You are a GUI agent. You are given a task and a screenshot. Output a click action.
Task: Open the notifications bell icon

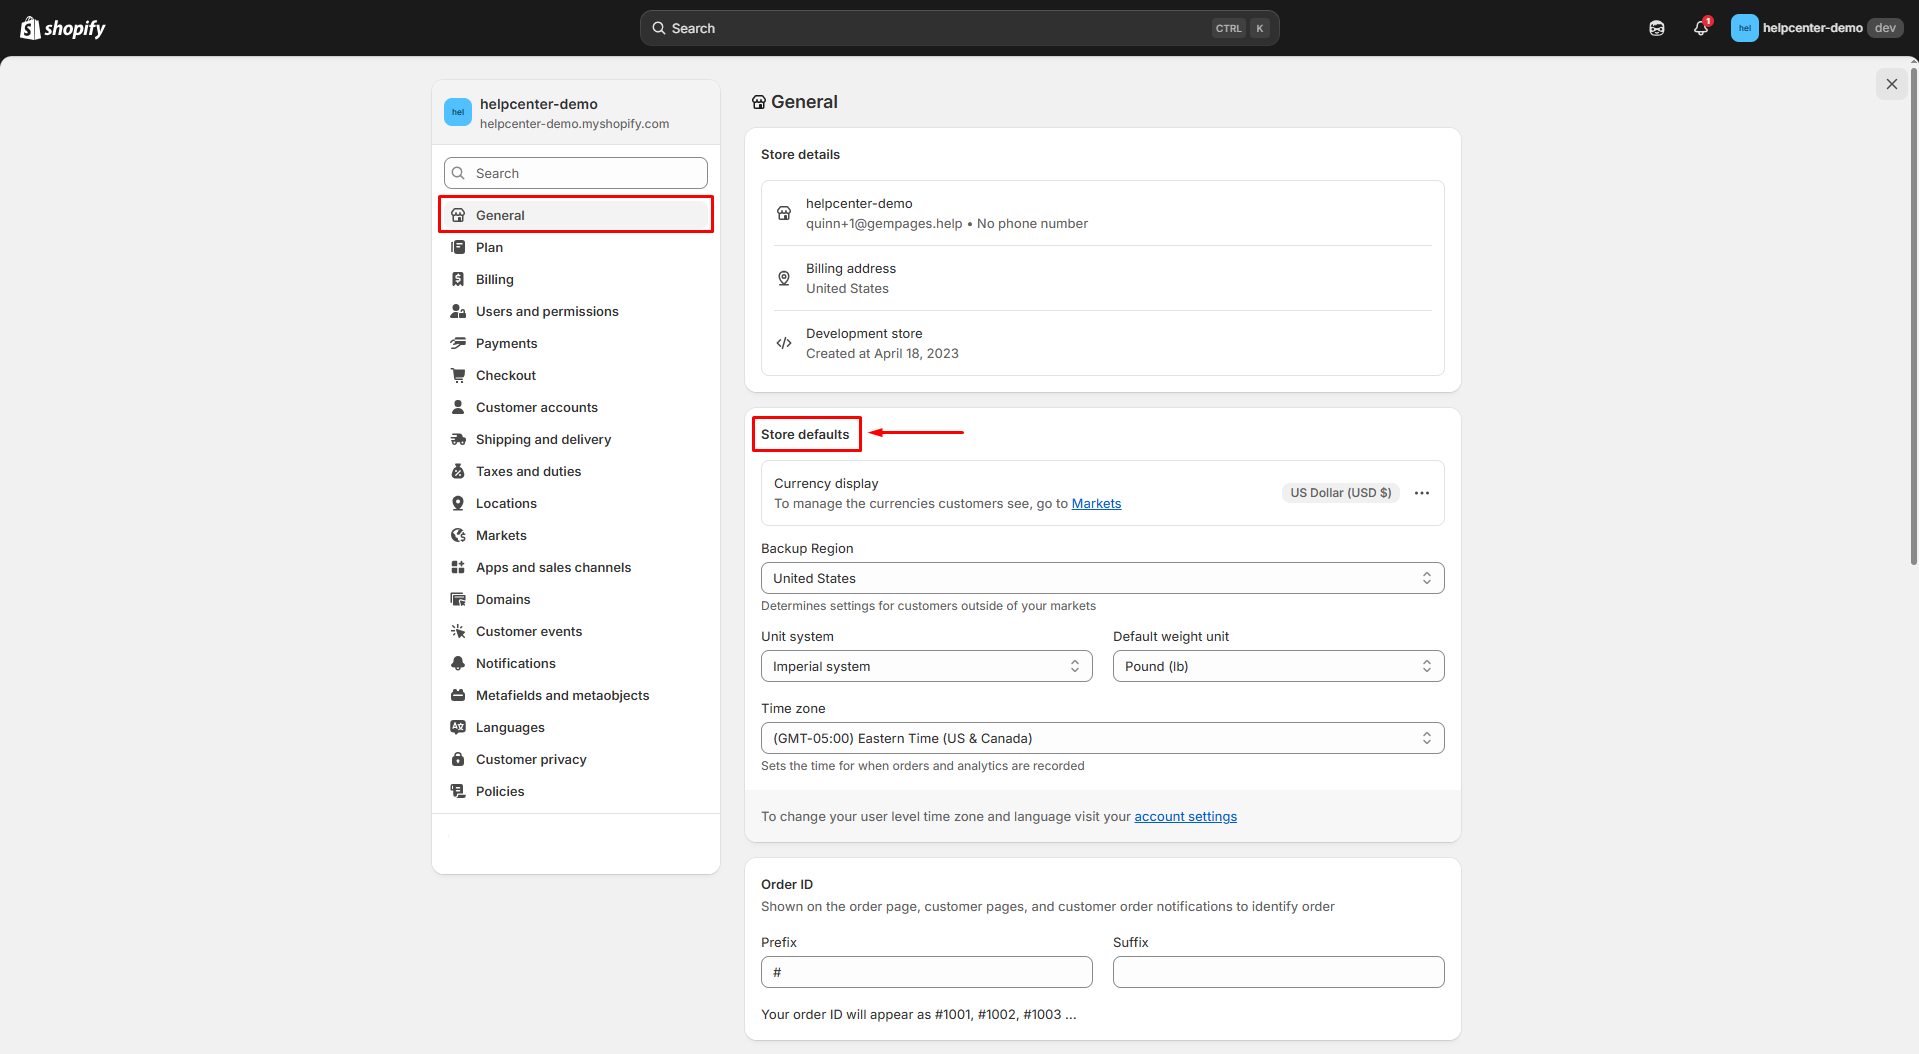pyautogui.click(x=1700, y=28)
